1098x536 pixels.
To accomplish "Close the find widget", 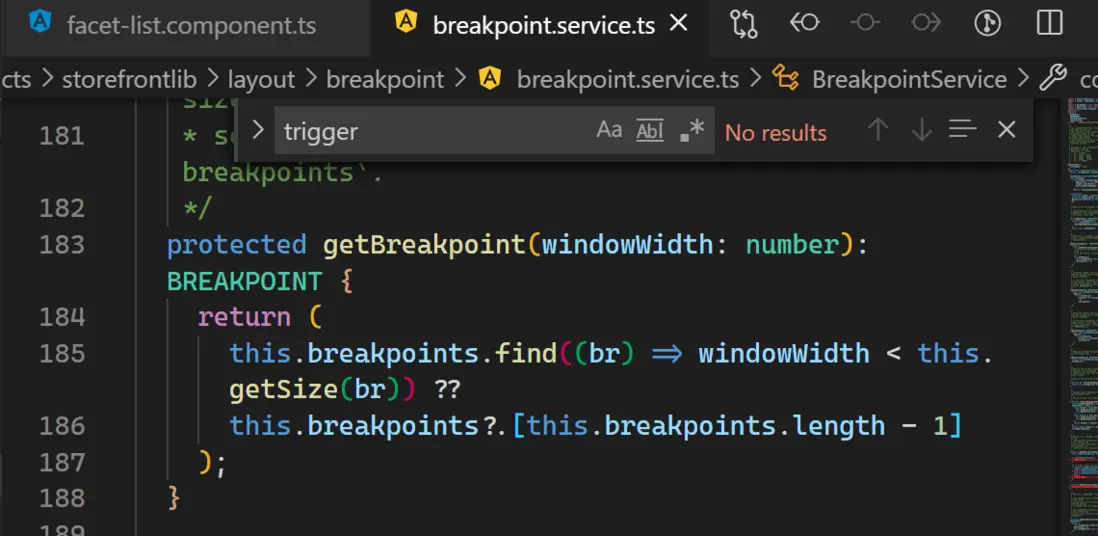I will (1007, 130).
